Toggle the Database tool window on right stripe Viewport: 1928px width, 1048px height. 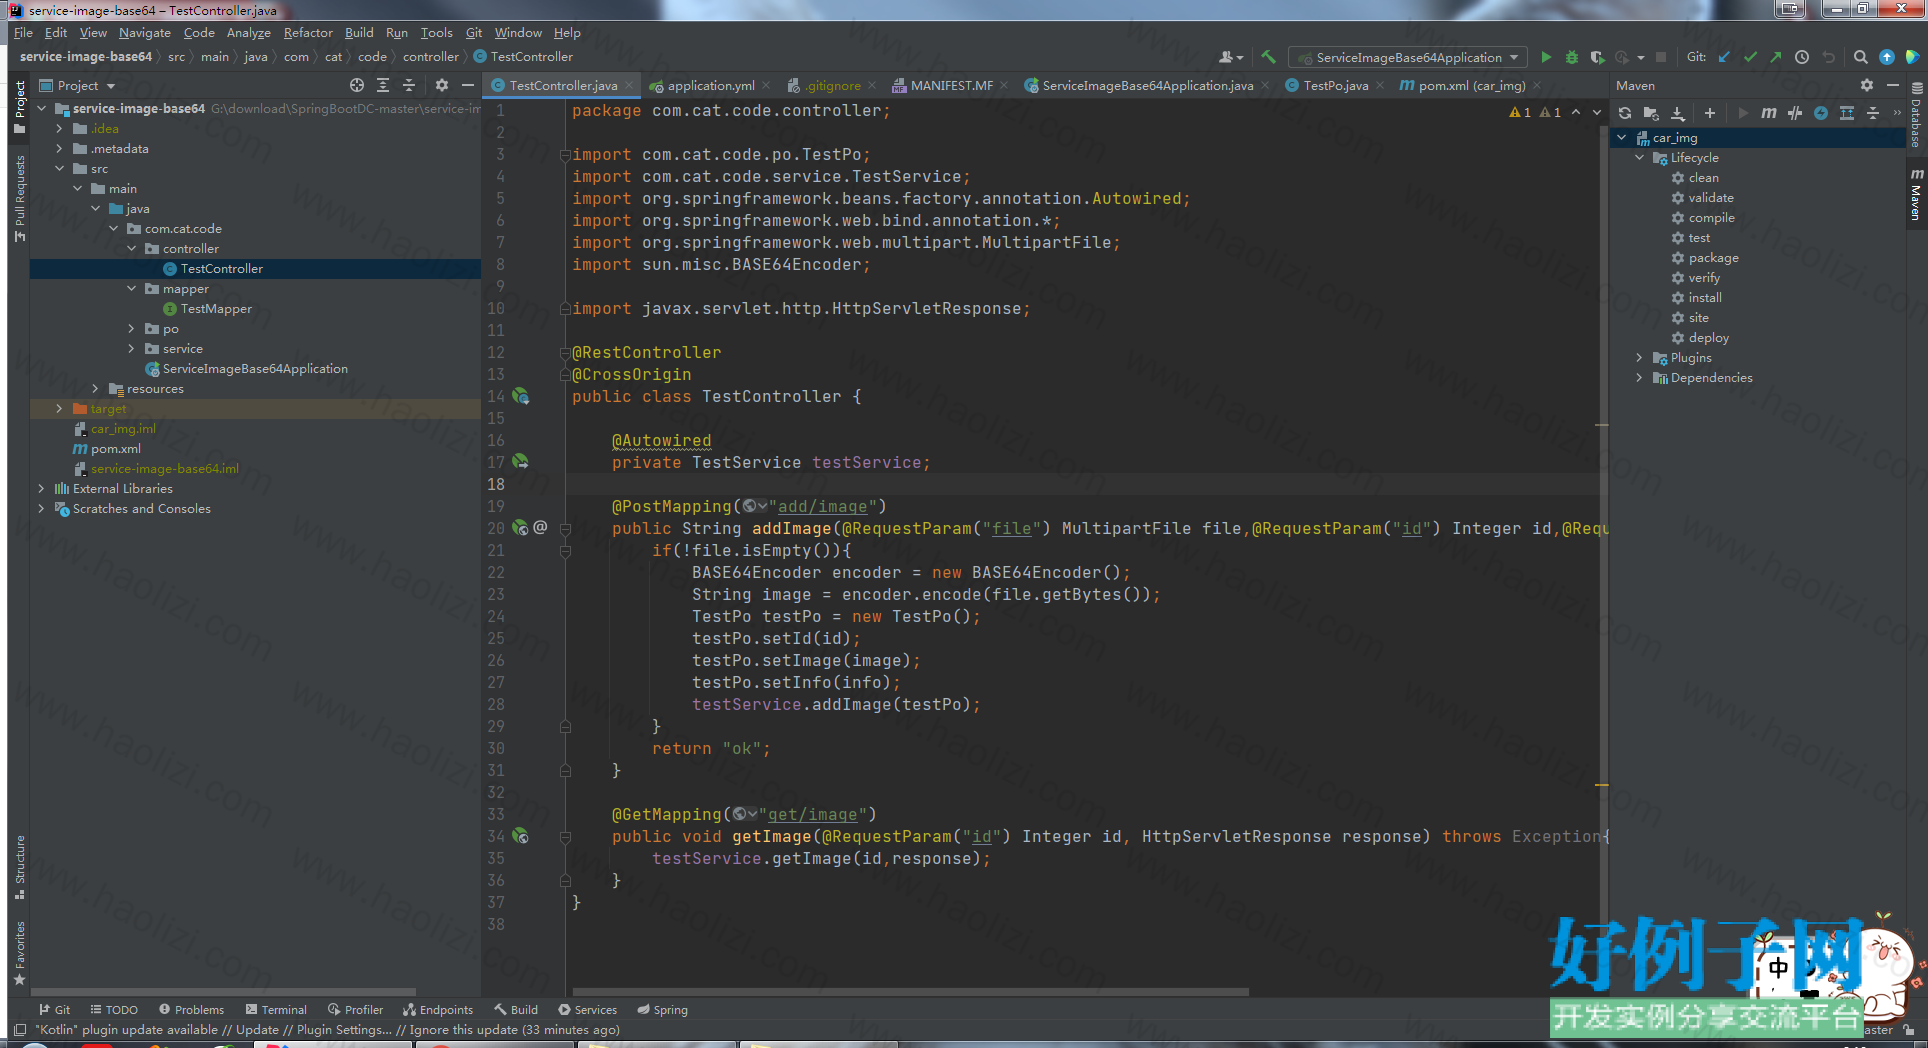point(1915,116)
